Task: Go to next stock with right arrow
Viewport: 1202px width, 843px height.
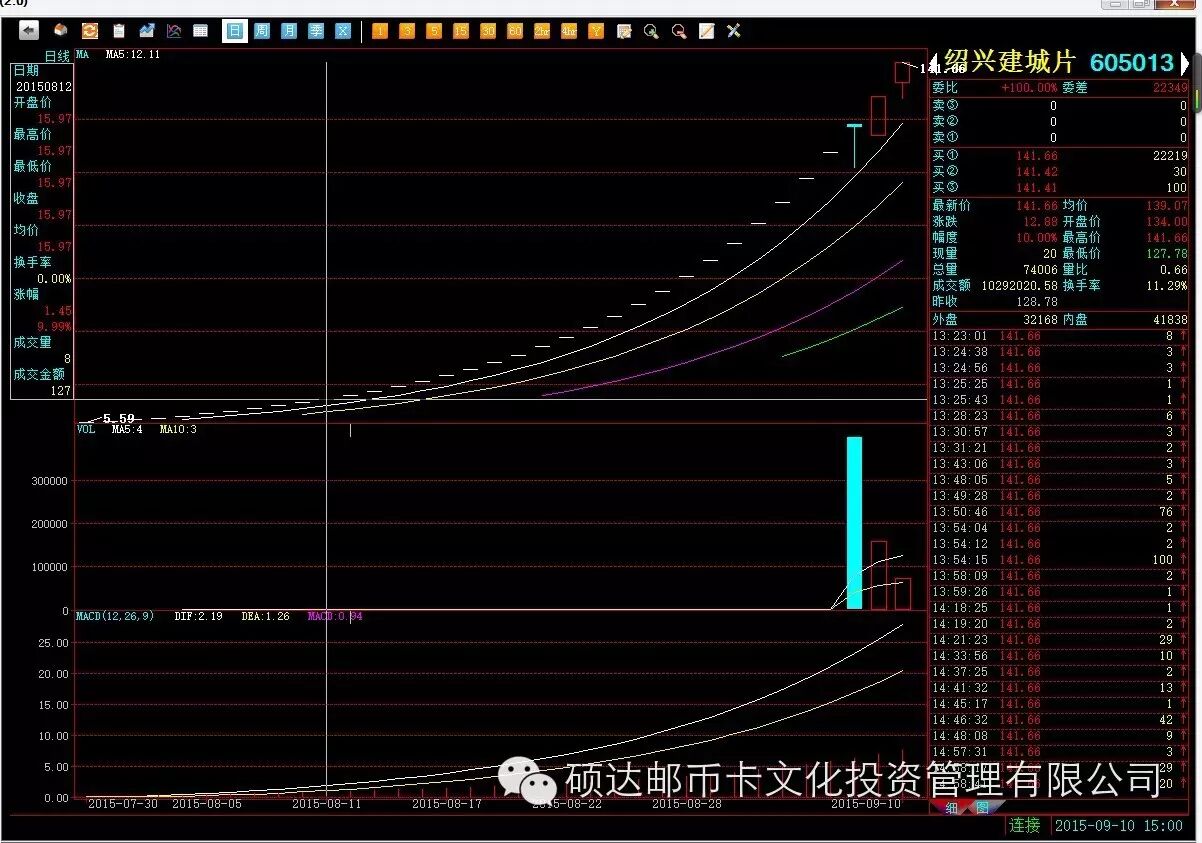Action: pyautogui.click(x=1185, y=63)
